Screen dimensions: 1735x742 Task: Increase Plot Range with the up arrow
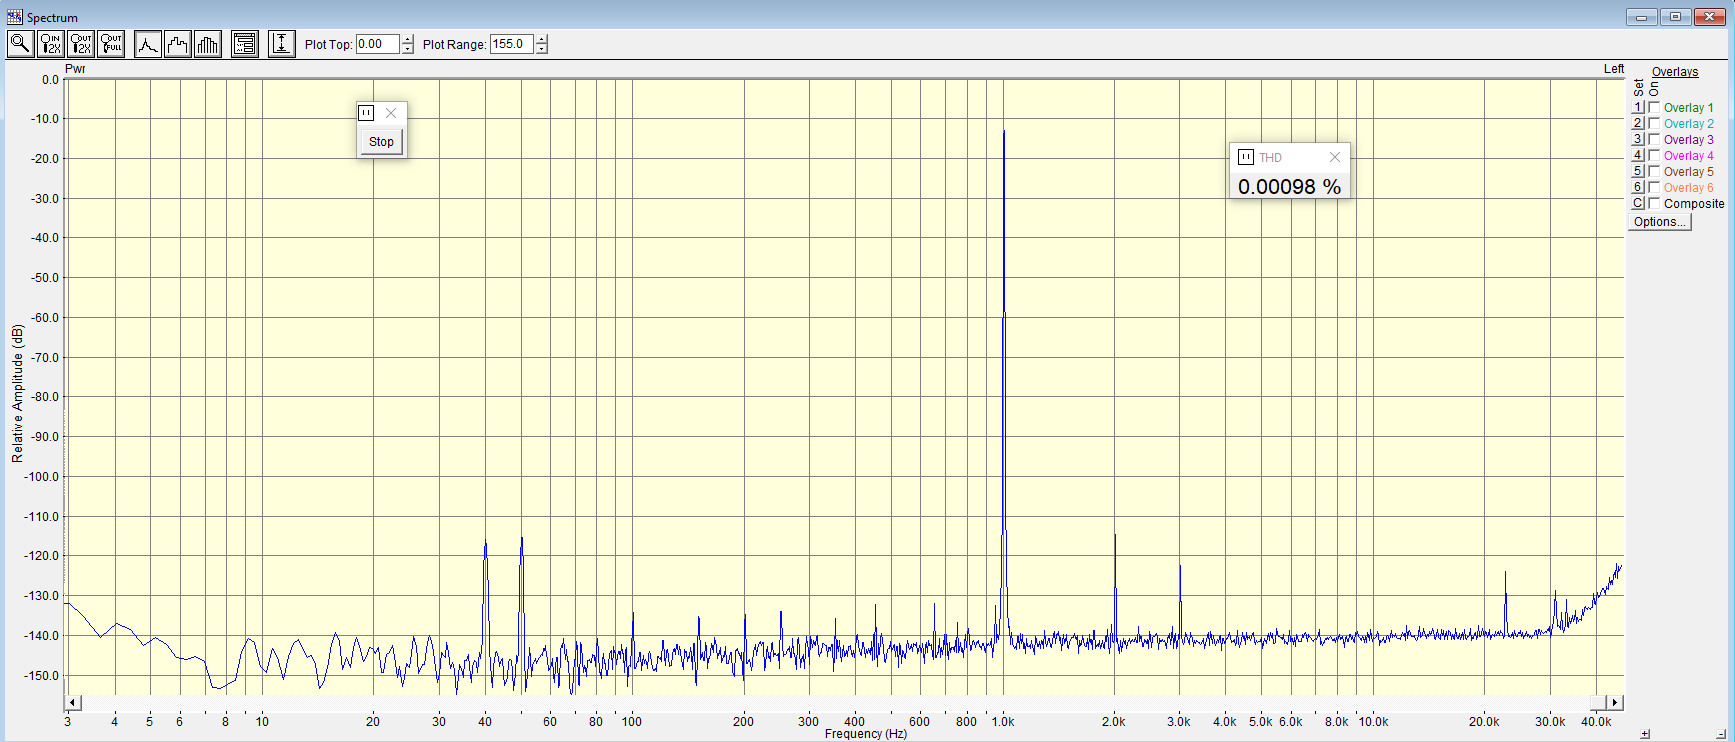542,39
